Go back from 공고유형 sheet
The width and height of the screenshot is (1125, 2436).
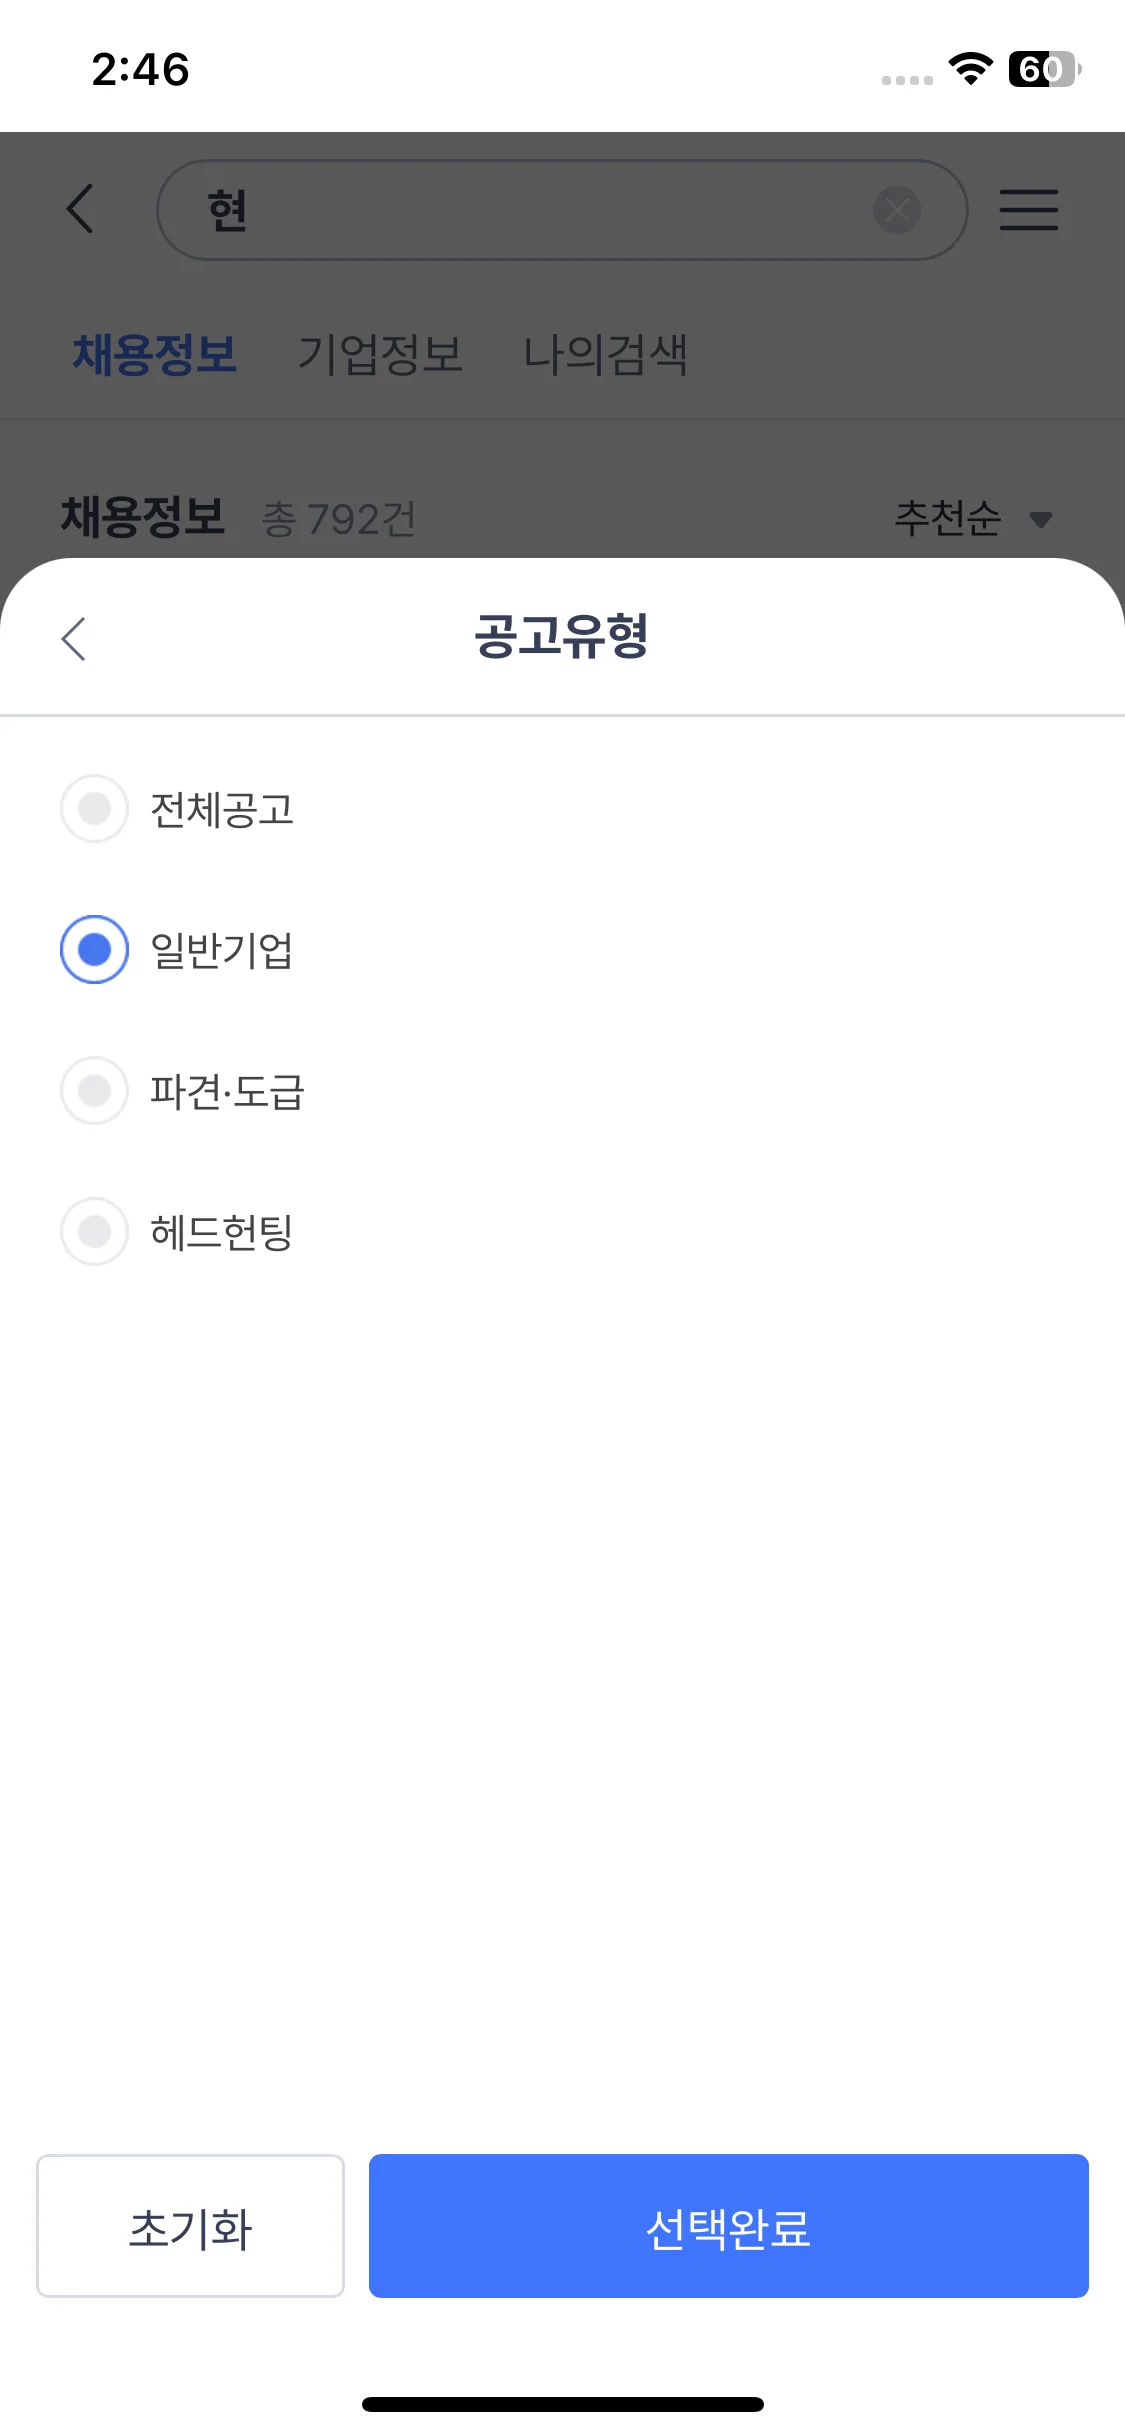pyautogui.click(x=74, y=638)
